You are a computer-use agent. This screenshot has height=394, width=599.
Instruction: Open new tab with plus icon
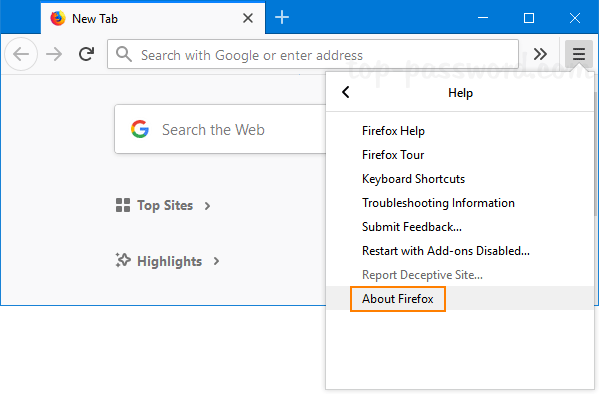pyautogui.click(x=282, y=18)
